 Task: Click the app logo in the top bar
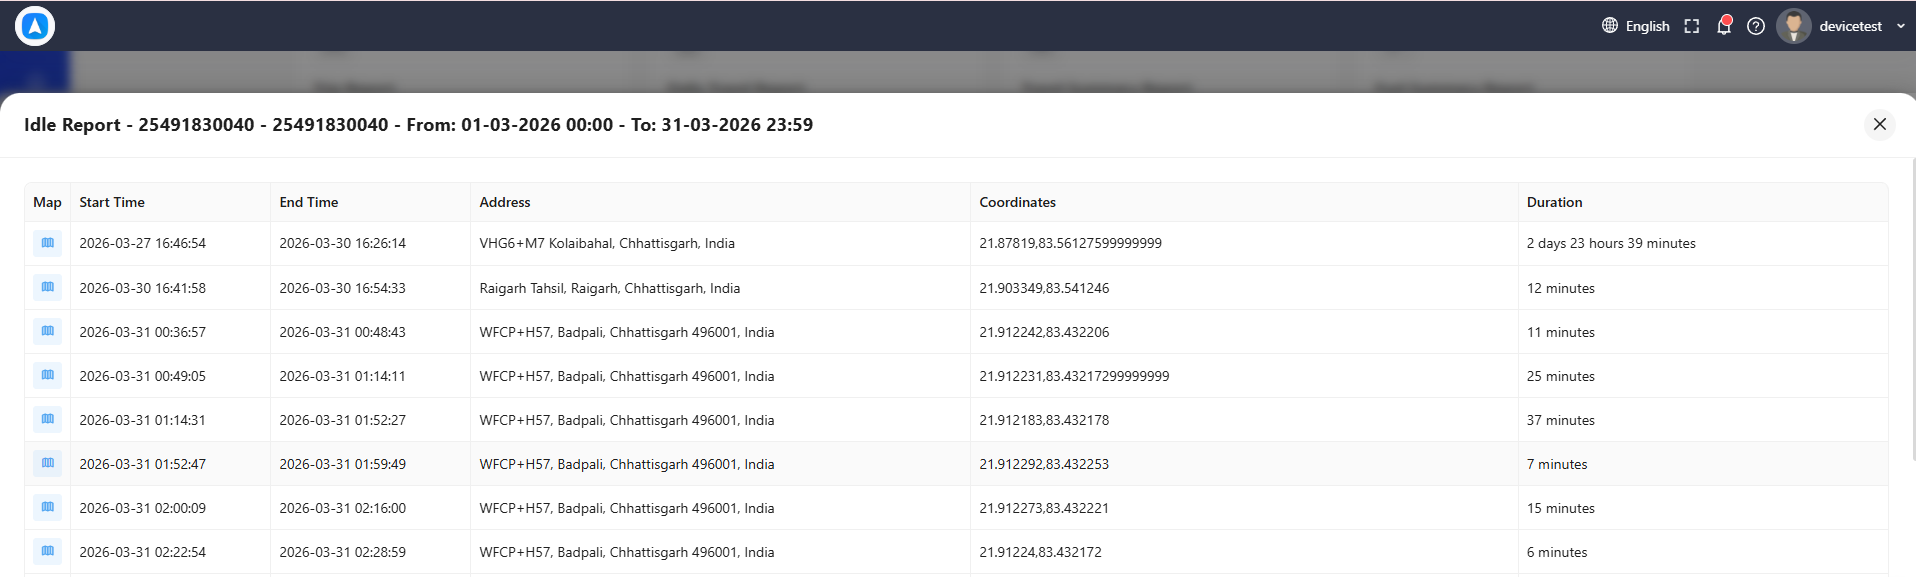click(35, 26)
